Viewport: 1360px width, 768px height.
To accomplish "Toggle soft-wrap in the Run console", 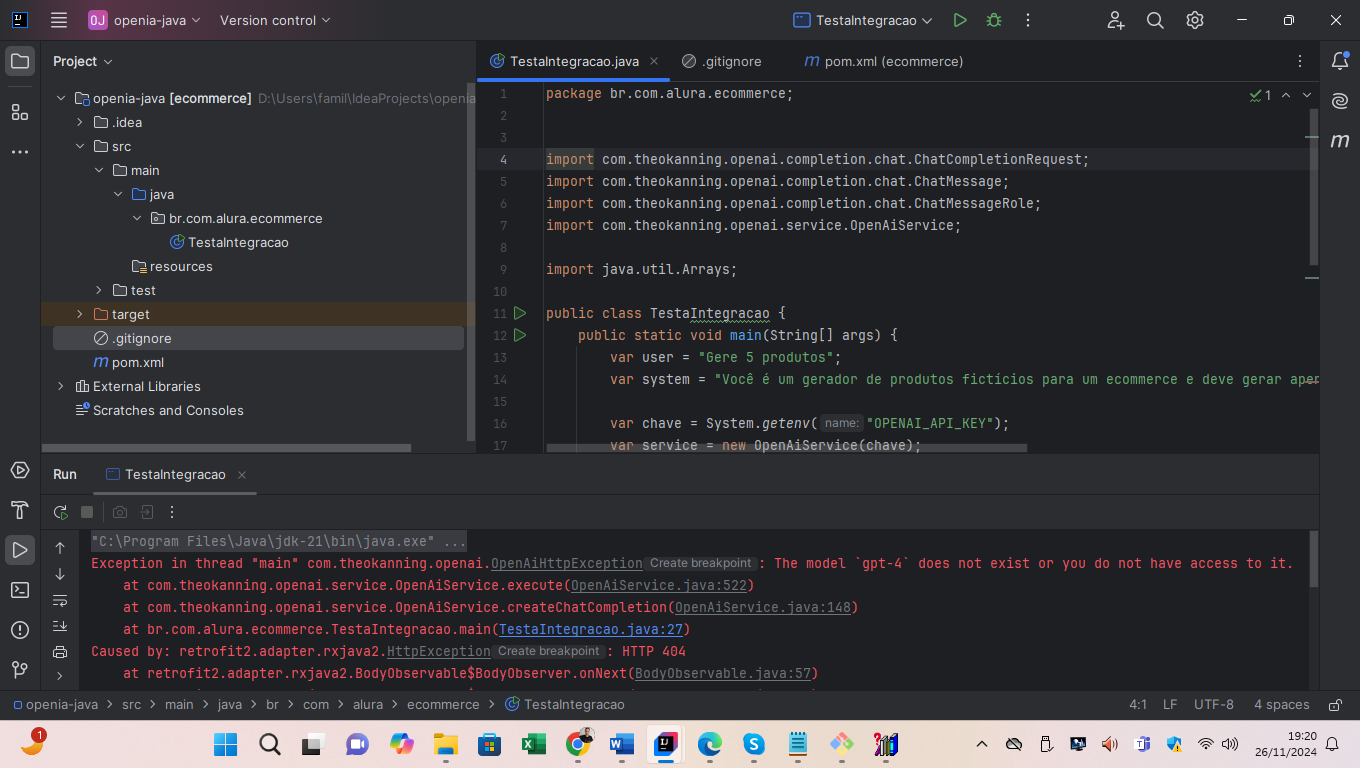I will tap(60, 600).
